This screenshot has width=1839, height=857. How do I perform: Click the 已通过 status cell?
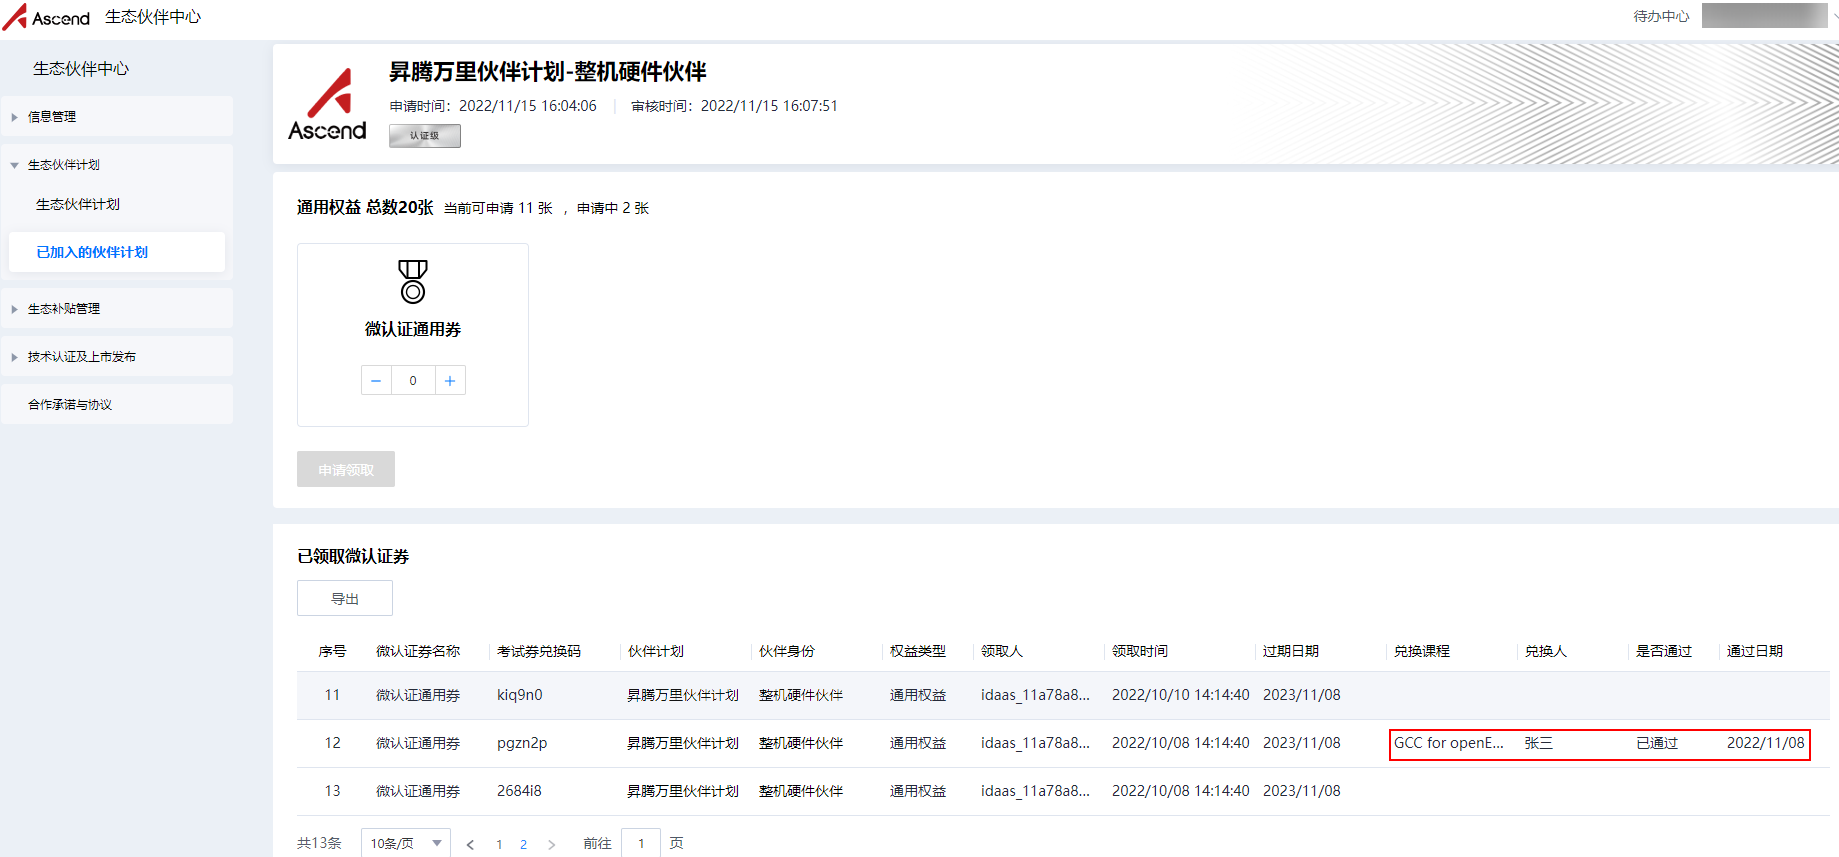tap(1657, 743)
